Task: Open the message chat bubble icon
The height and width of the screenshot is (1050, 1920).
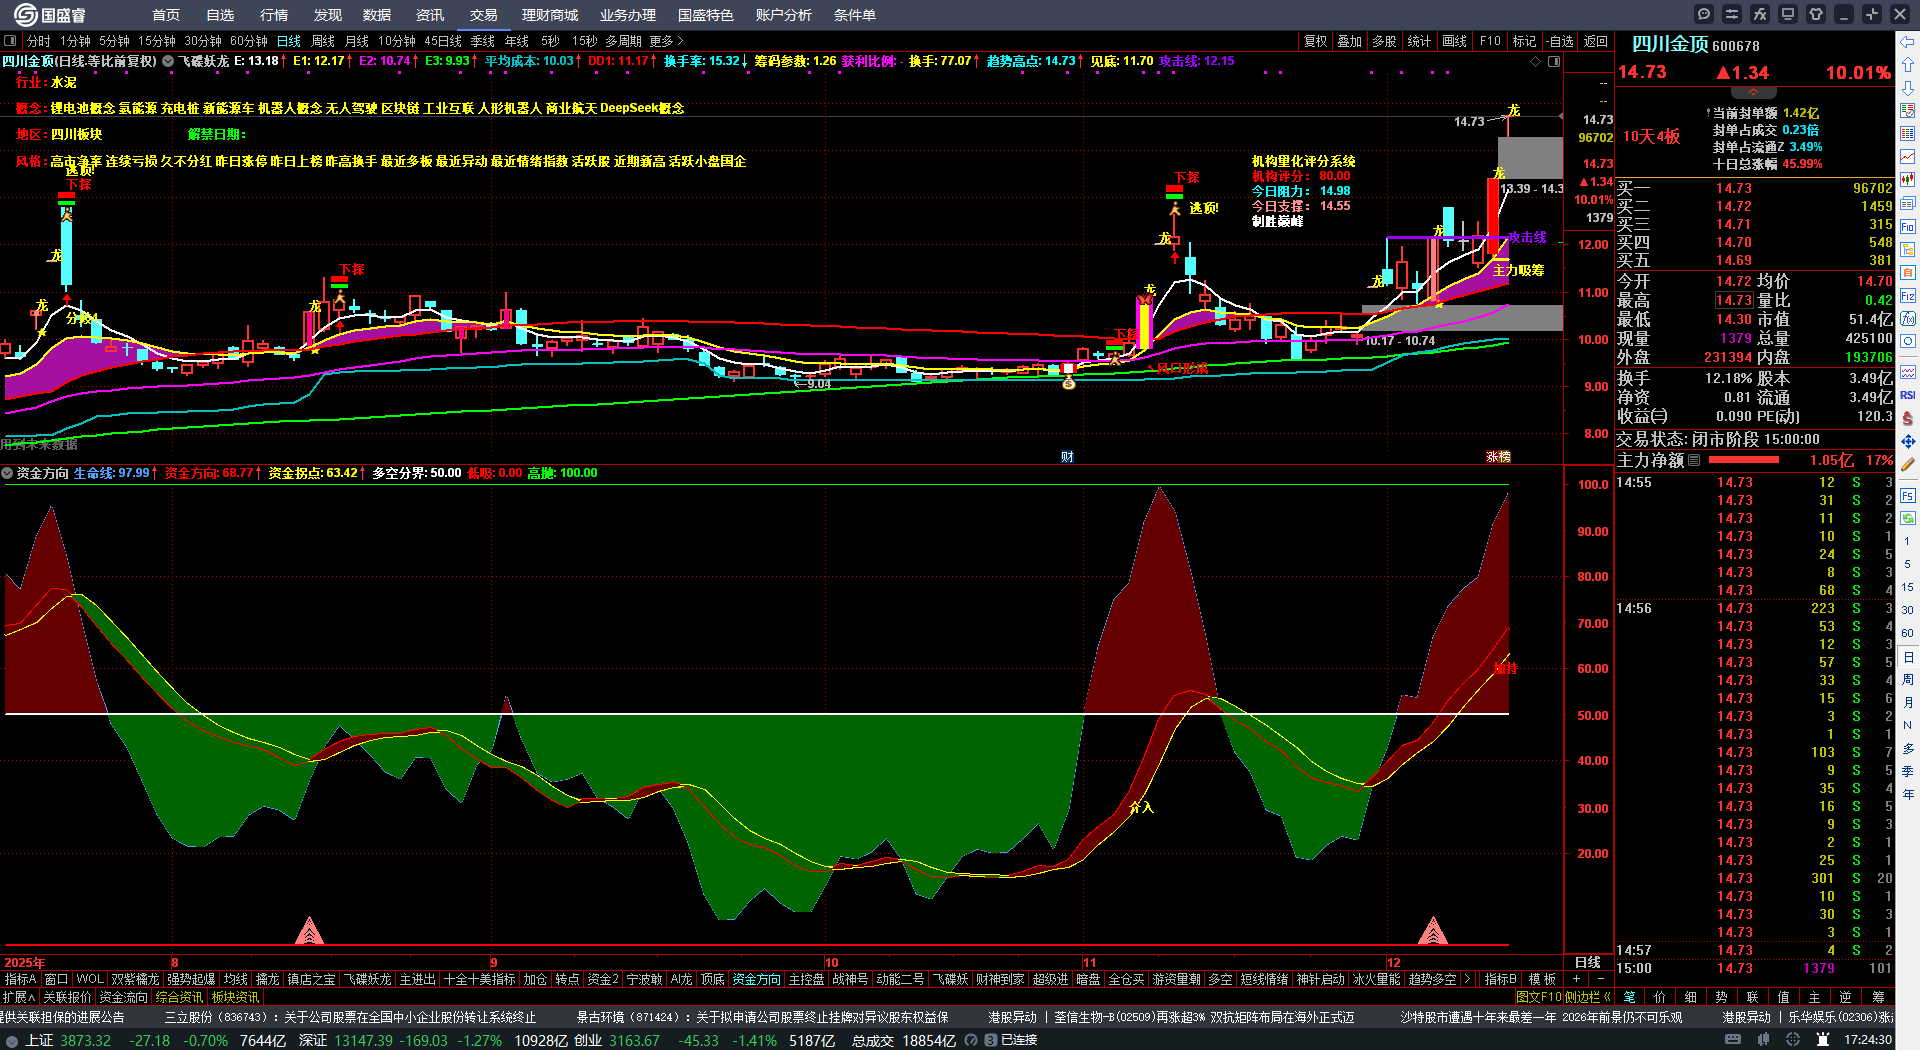Action: 1704,14
